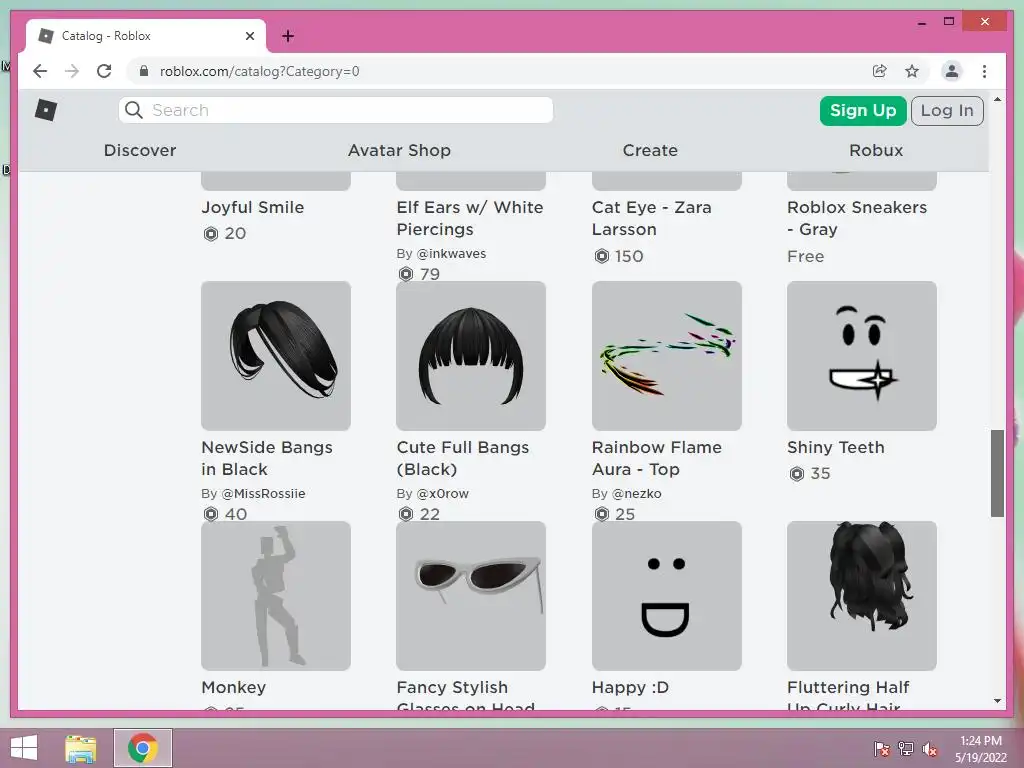
Task: Open the Fluttering Half Up Curly Hair thumbnail
Action: (x=862, y=596)
